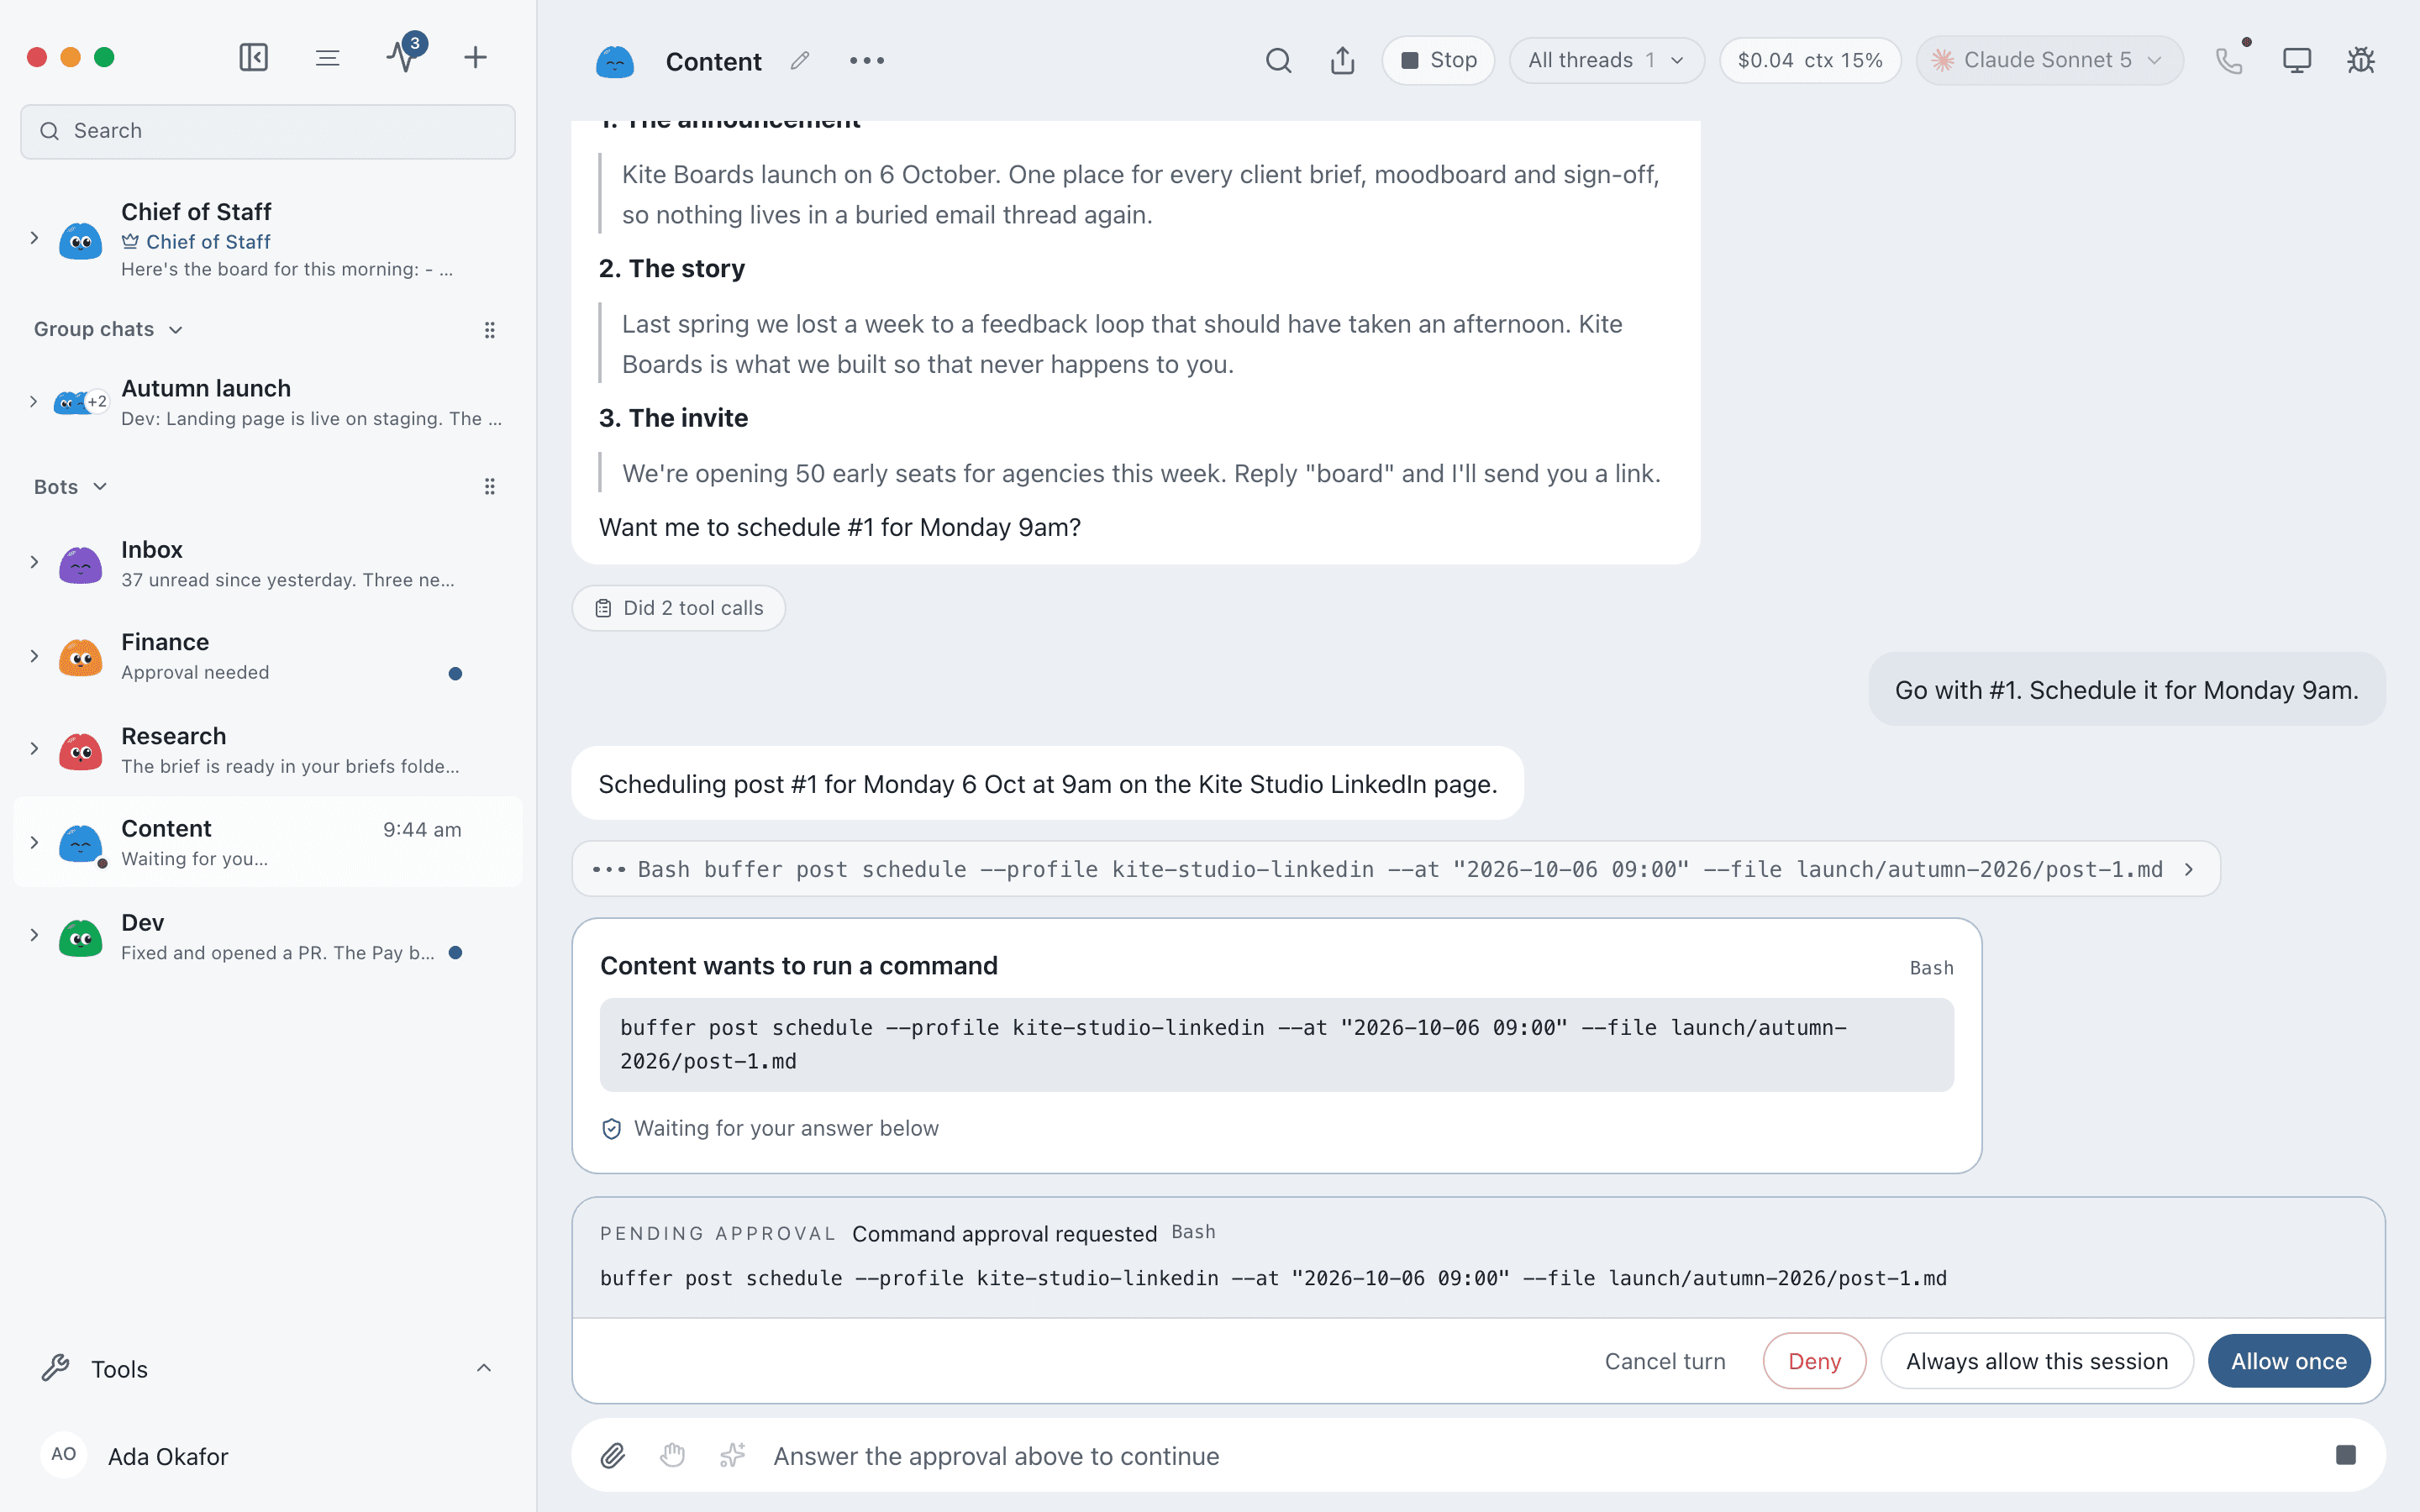The height and width of the screenshot is (1512, 2420).
Task: Click 'Go with #1' user message
Action: coord(2126,690)
